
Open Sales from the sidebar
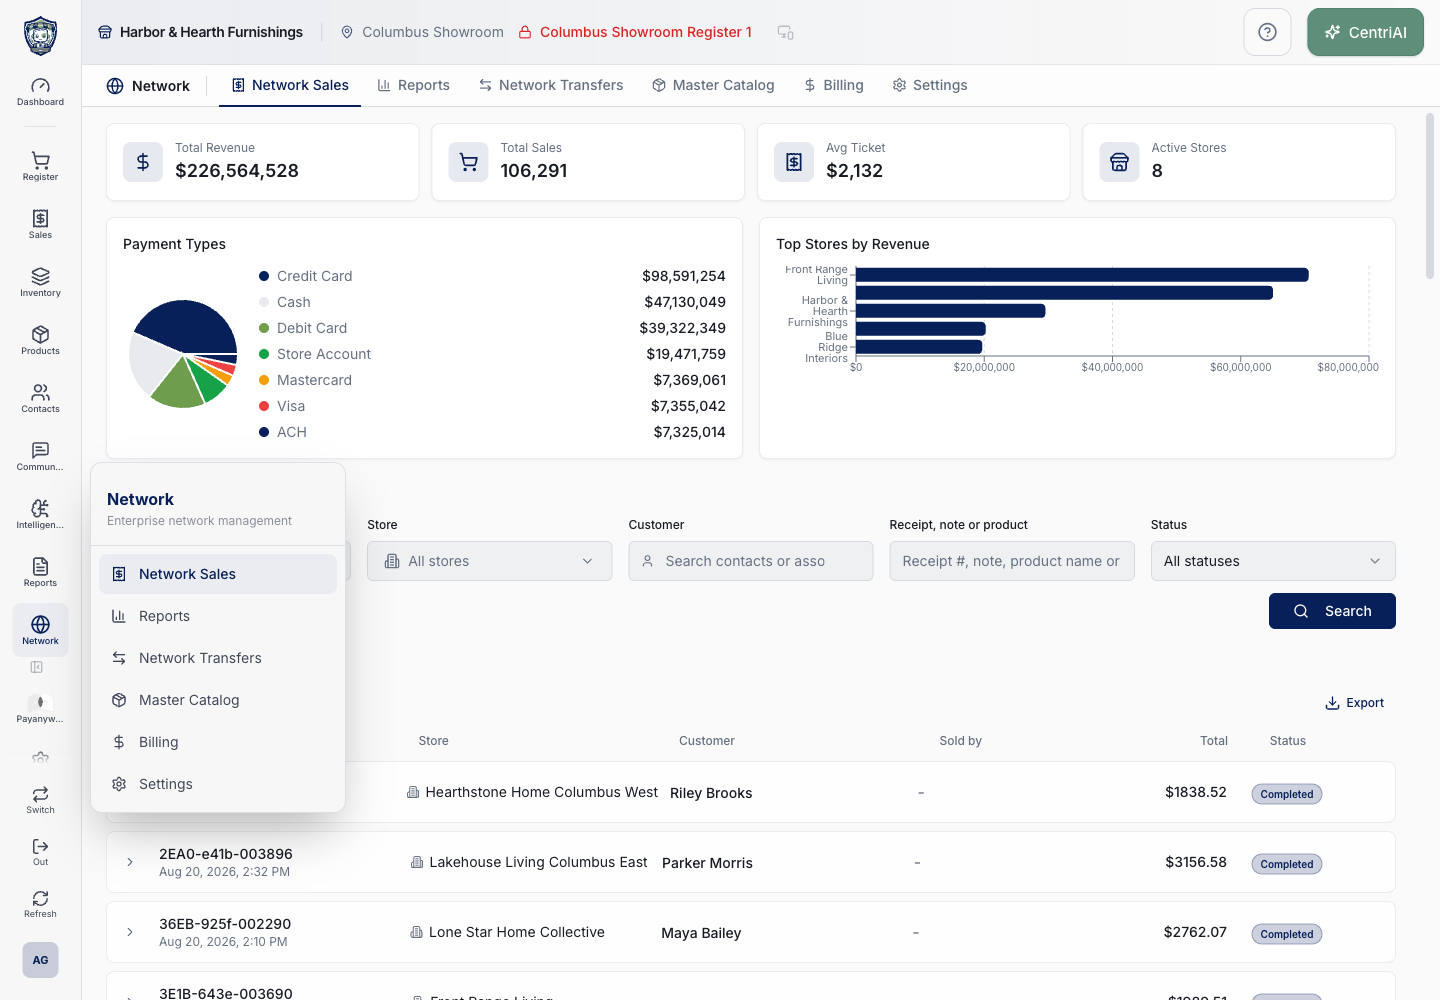click(40, 224)
